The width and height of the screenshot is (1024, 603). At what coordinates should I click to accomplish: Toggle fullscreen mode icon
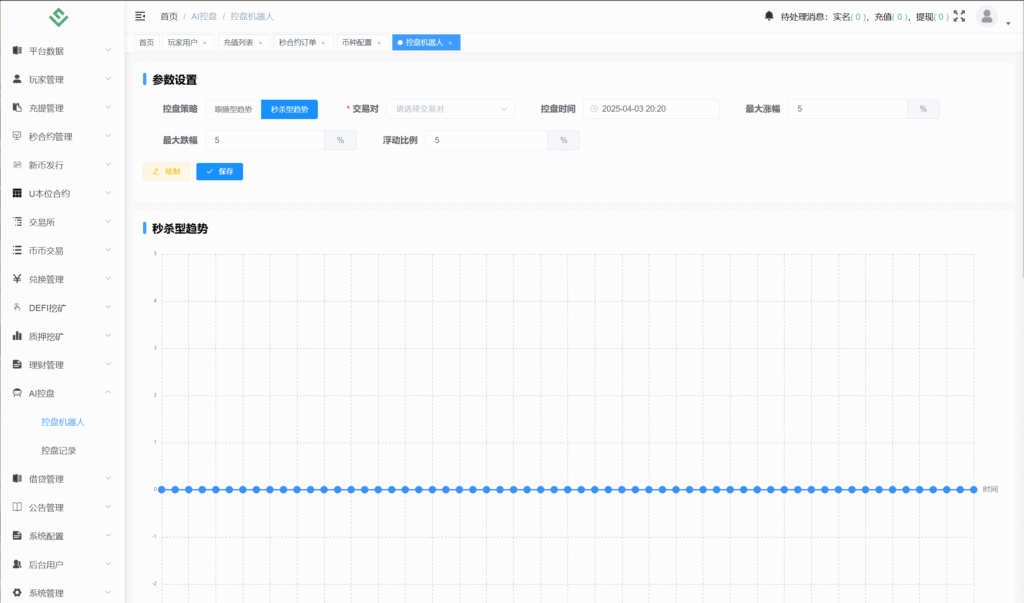[960, 16]
